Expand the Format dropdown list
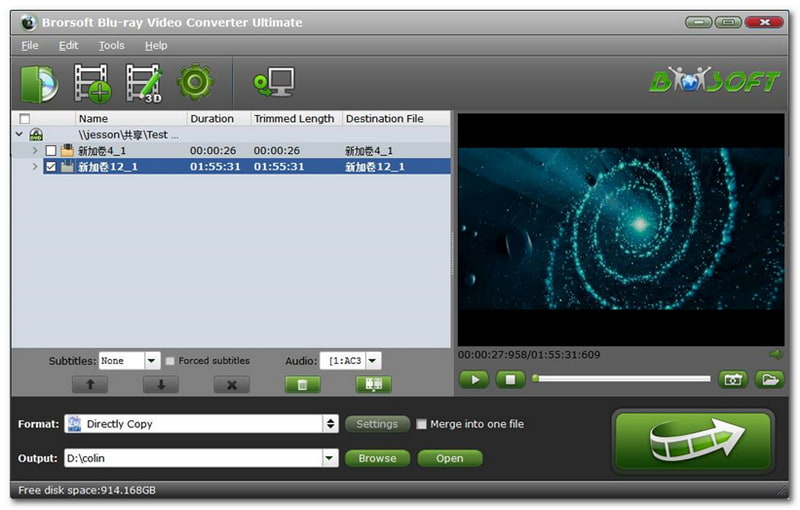Image resolution: width=800 pixels, height=510 pixels. coord(331,424)
